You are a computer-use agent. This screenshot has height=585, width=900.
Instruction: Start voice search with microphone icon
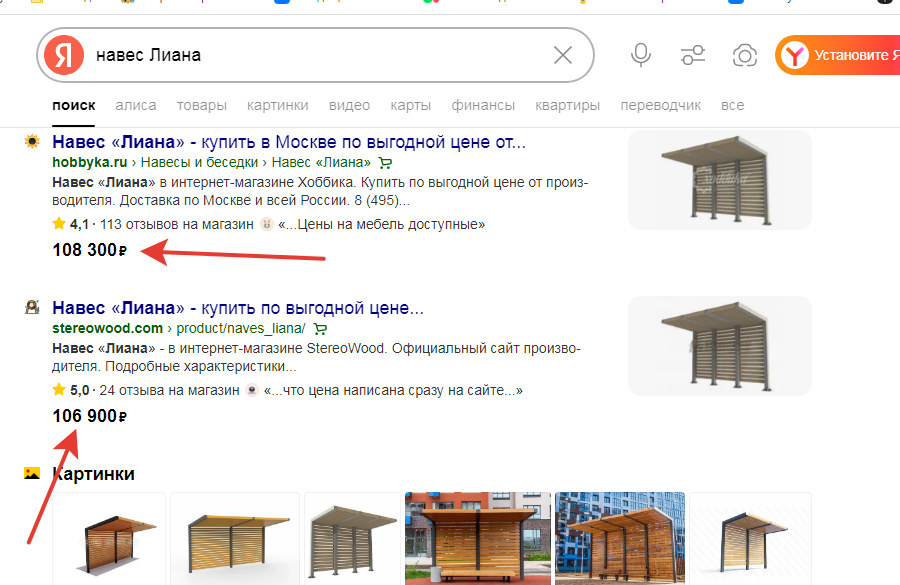tap(641, 55)
